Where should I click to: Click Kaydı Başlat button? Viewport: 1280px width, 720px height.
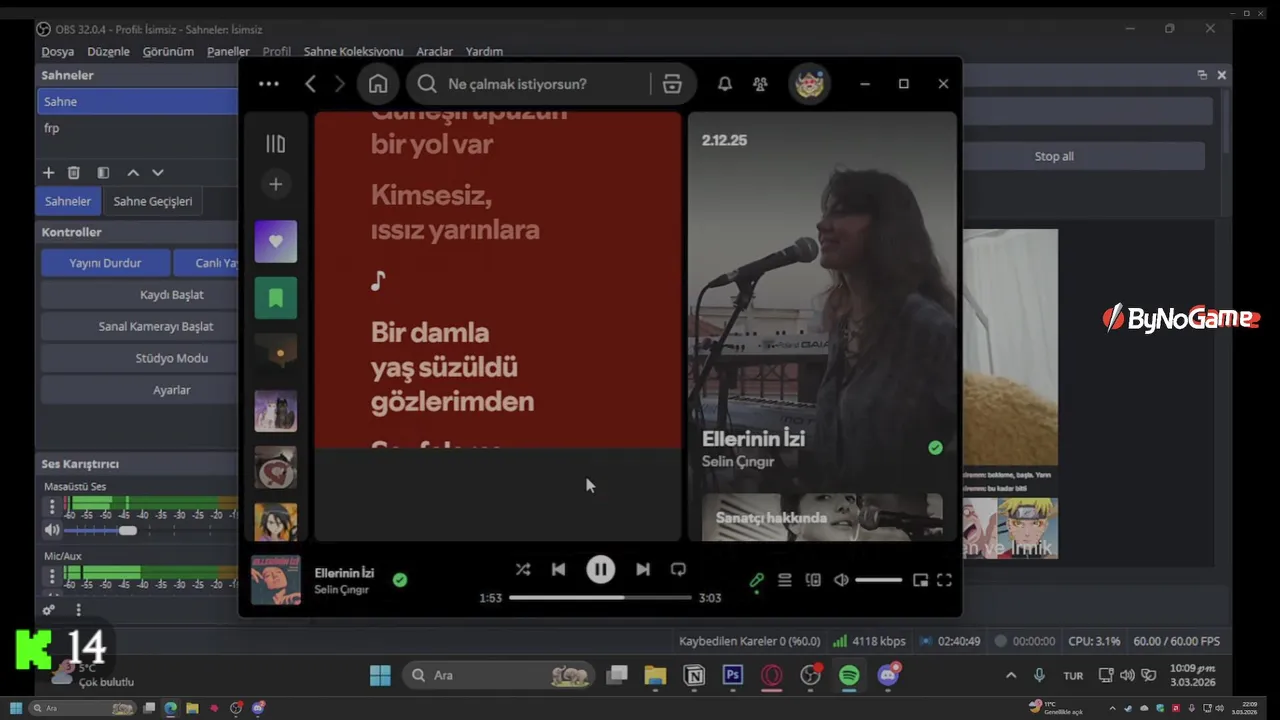[x=140, y=295]
